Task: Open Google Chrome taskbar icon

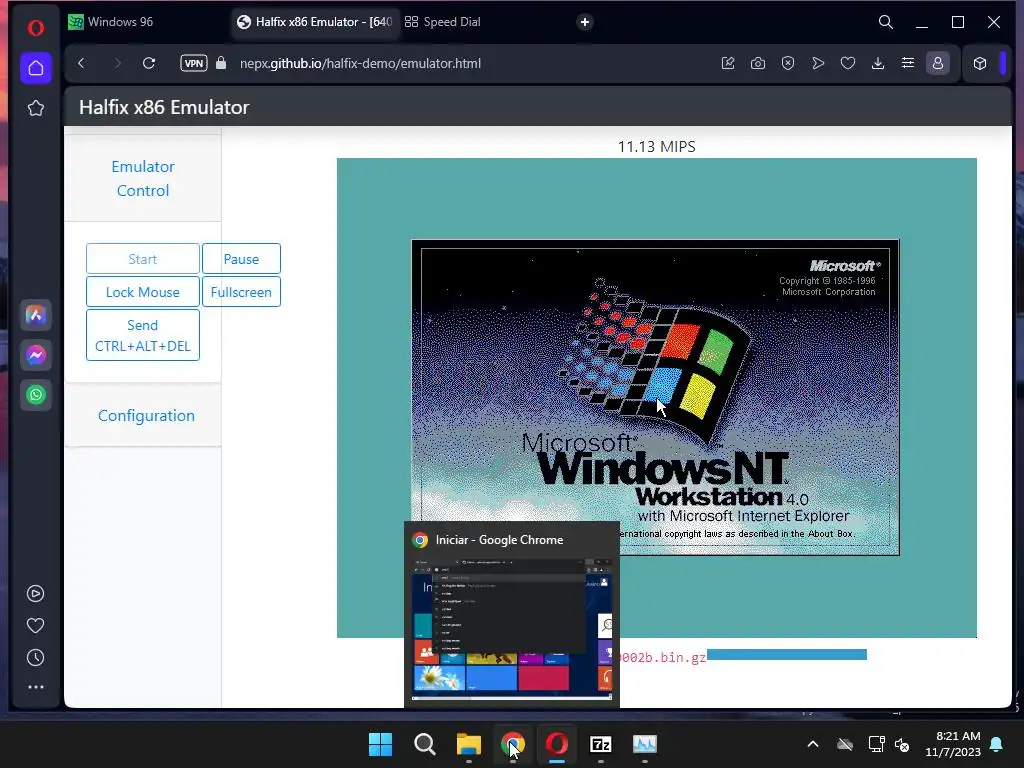Action: [513, 744]
